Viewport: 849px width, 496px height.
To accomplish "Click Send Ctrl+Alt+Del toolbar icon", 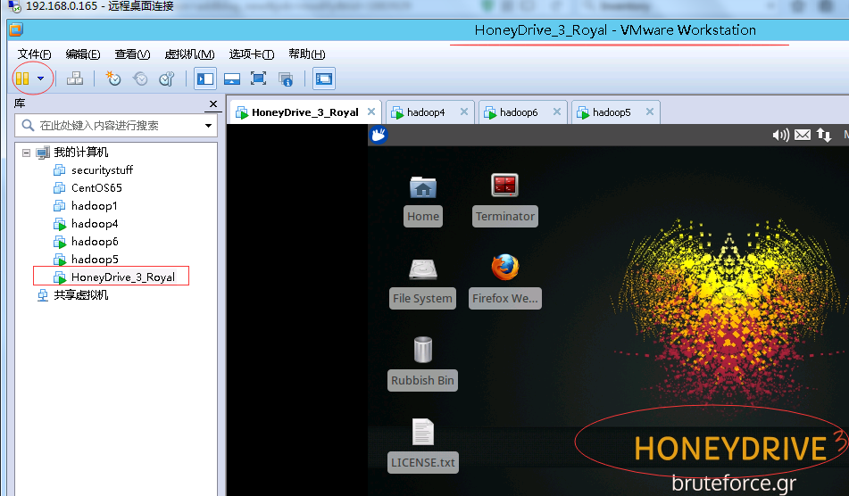I will [x=75, y=79].
